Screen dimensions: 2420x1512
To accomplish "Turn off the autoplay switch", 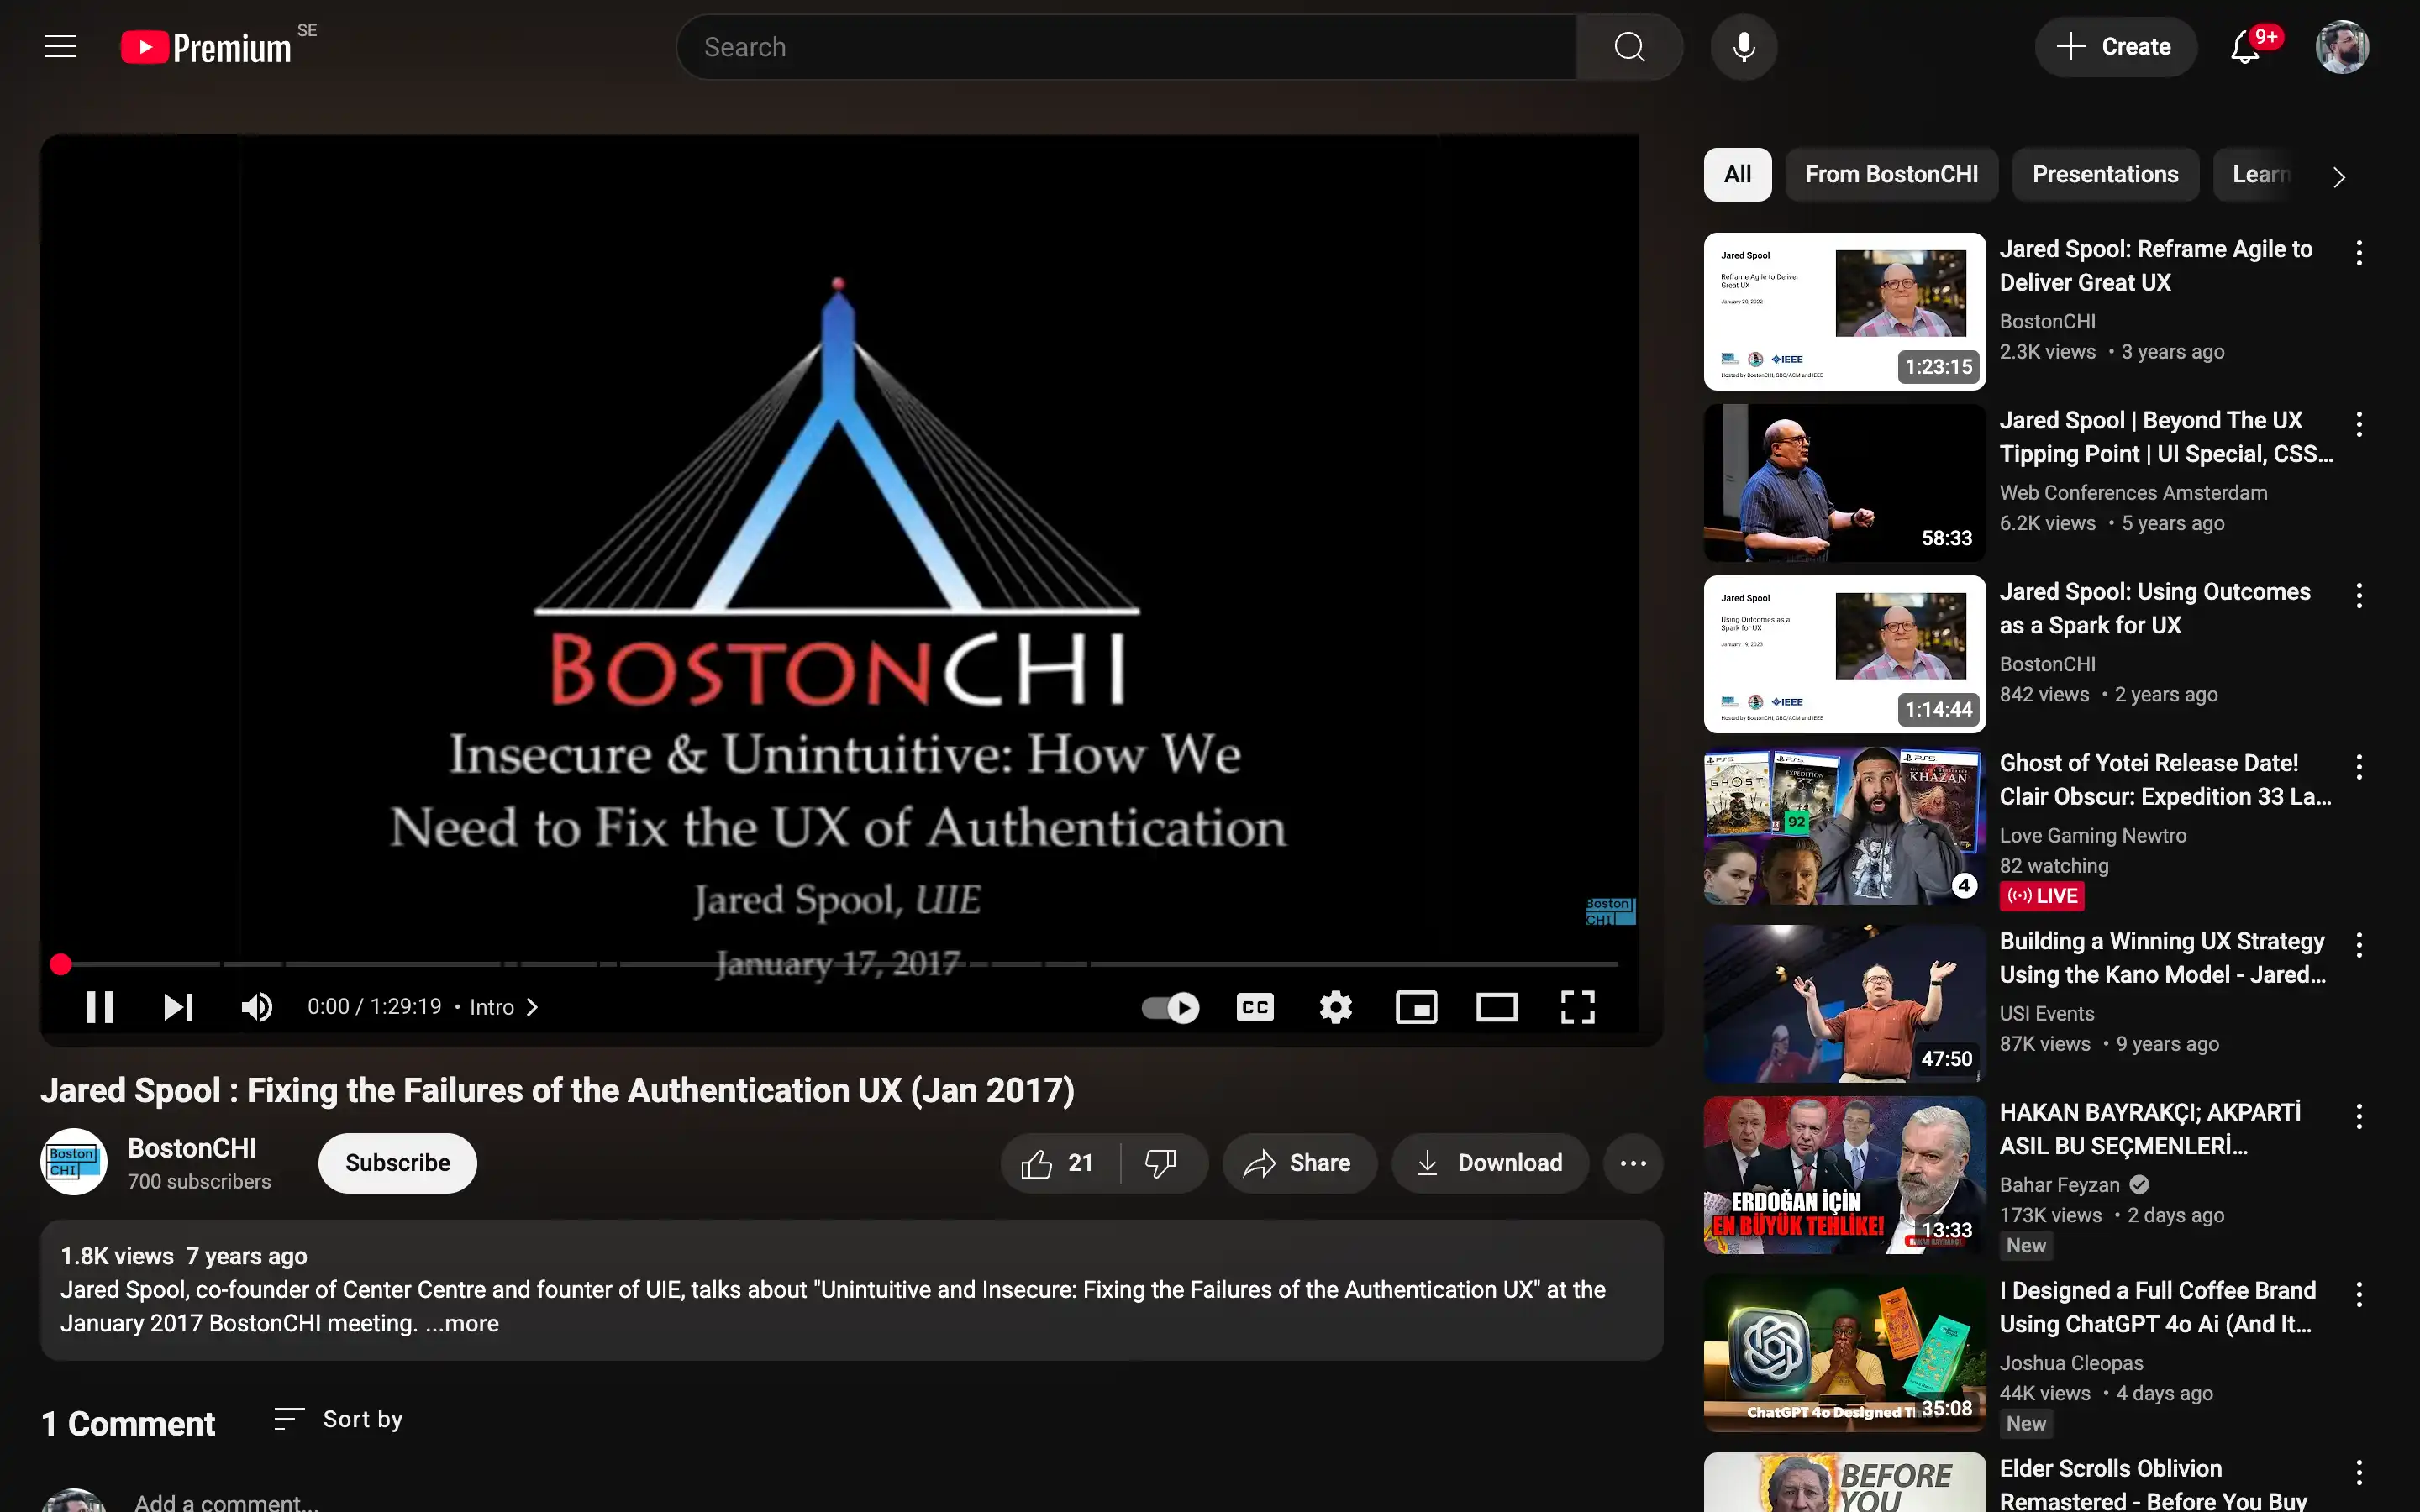I will click(x=1171, y=1007).
